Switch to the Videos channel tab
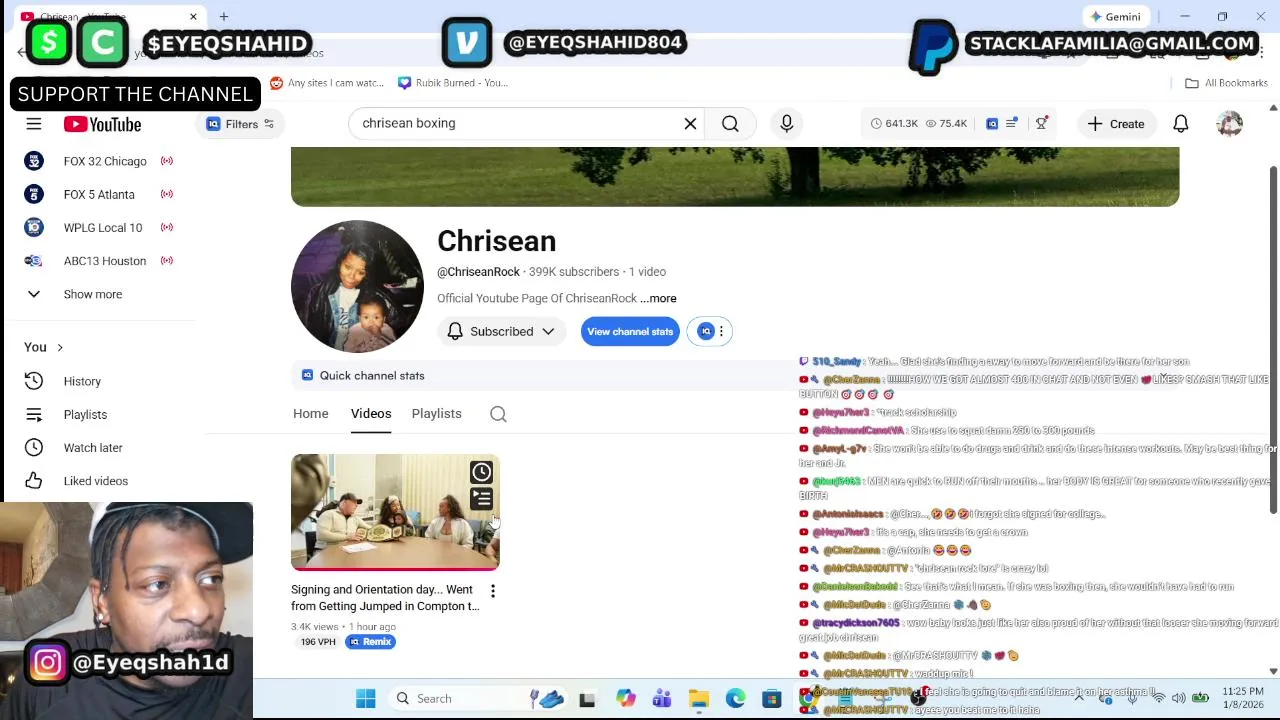The width and height of the screenshot is (1280, 720). 371,413
